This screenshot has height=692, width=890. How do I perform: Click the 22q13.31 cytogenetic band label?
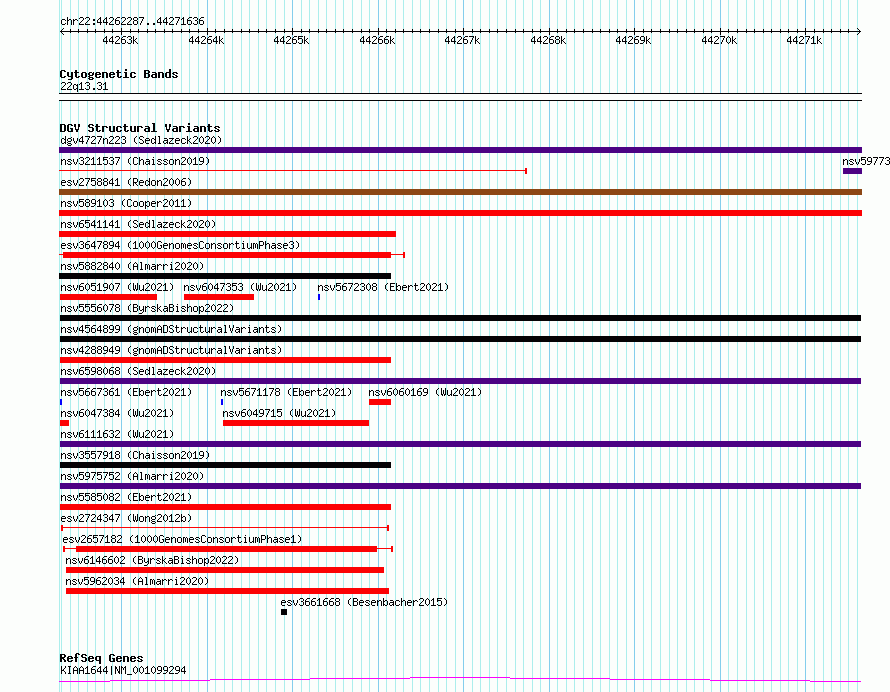pyautogui.click(x=84, y=87)
